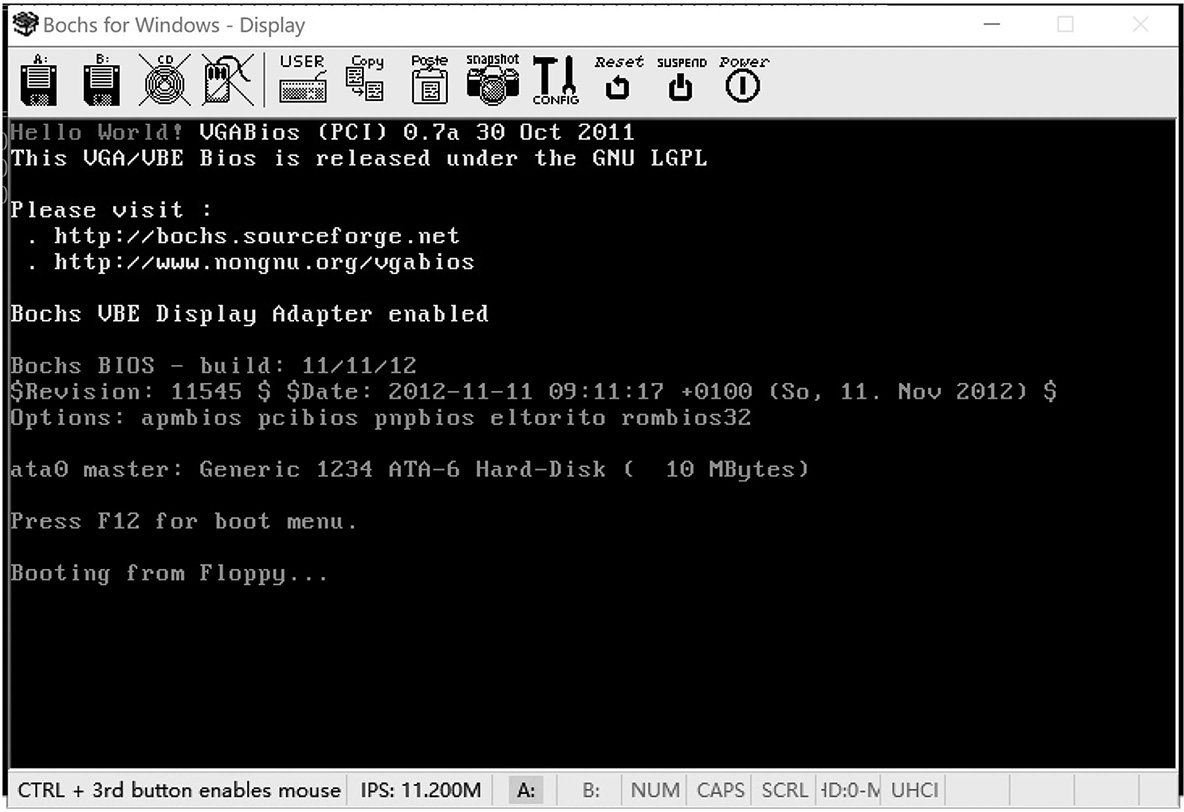
Task: Open the USER keyboard shortcut button
Action: [x=303, y=79]
